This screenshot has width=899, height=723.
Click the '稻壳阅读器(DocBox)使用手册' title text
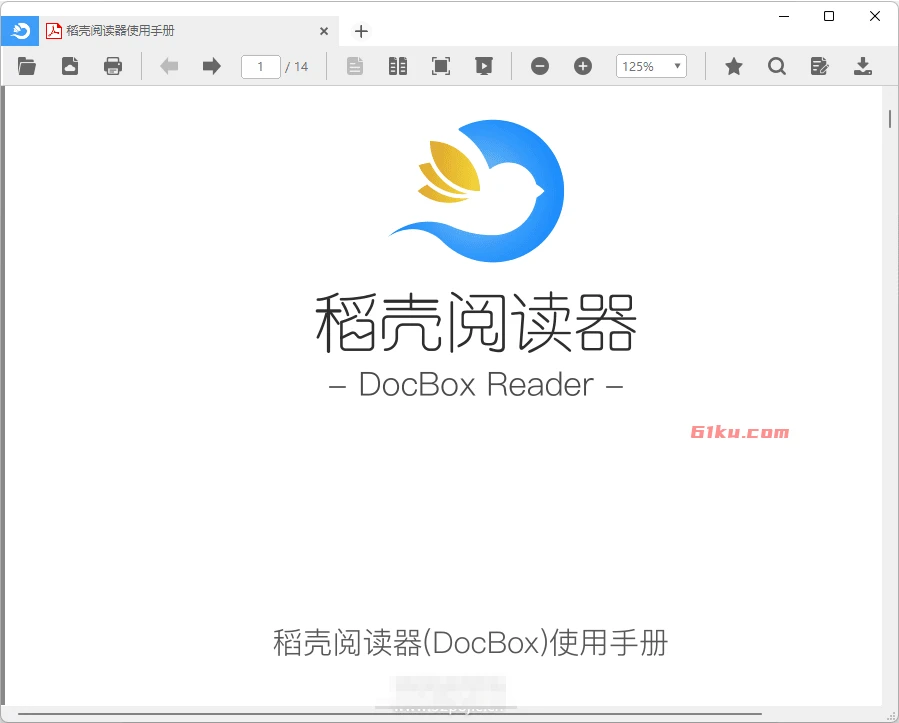click(x=470, y=643)
